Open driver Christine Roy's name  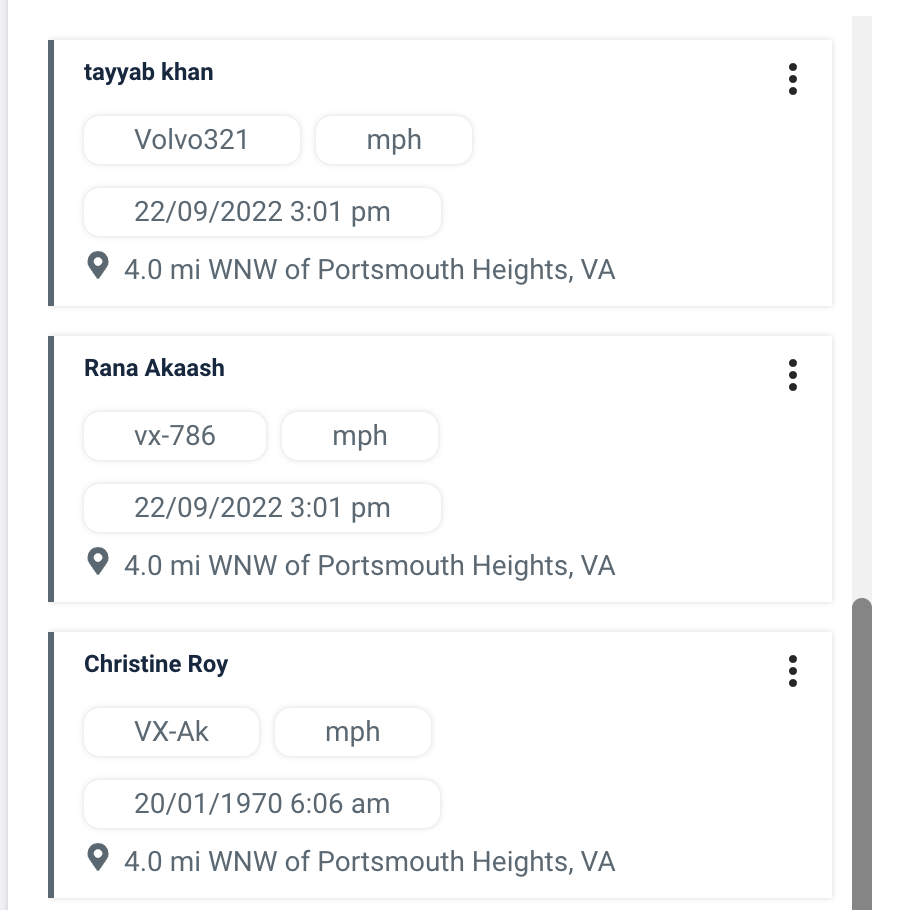click(156, 664)
